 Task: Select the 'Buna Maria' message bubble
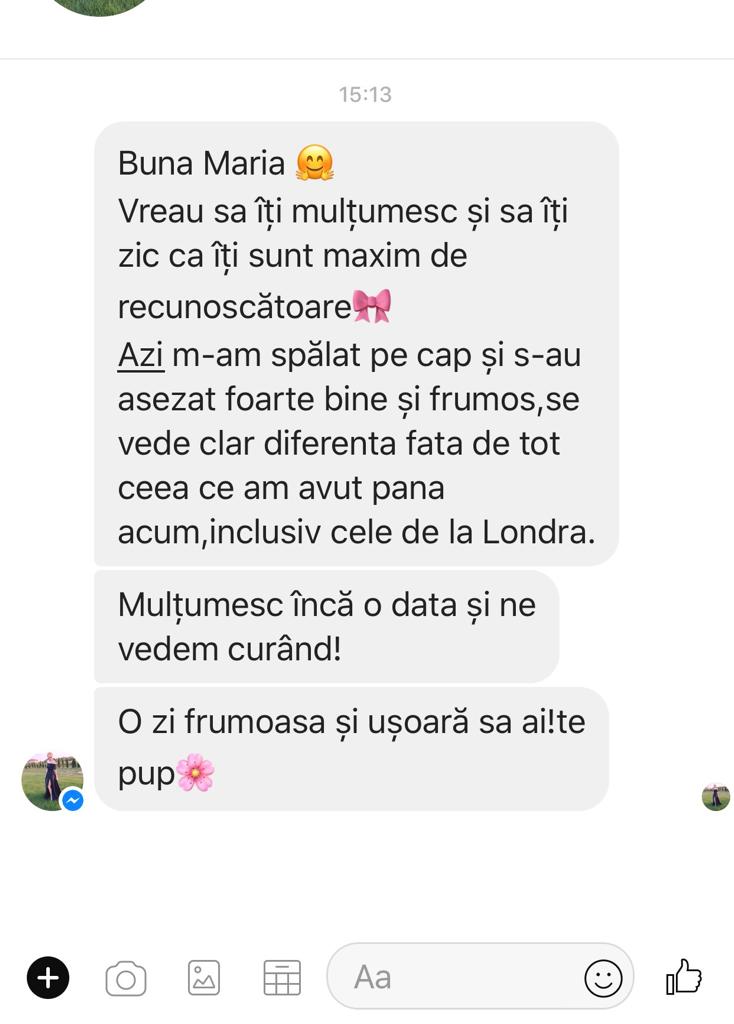coord(357,344)
